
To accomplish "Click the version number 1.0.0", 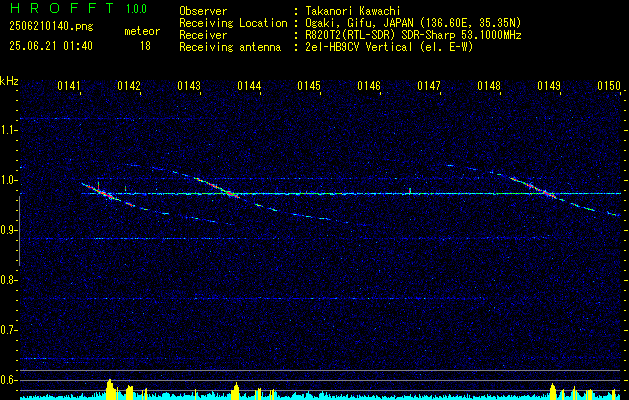I will click(x=136, y=9).
